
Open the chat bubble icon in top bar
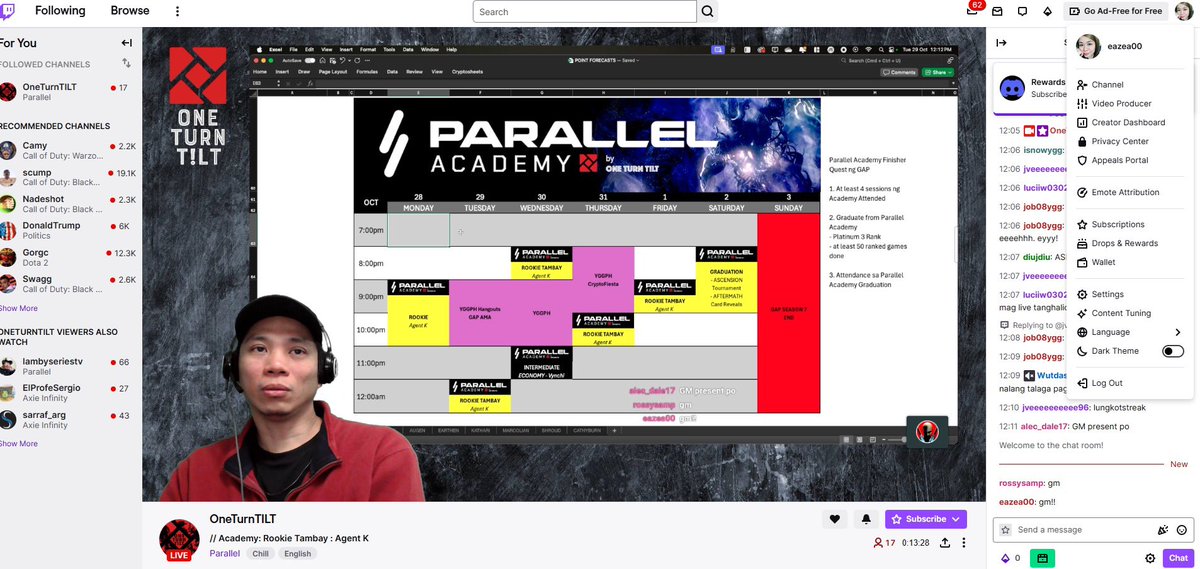(1022, 12)
